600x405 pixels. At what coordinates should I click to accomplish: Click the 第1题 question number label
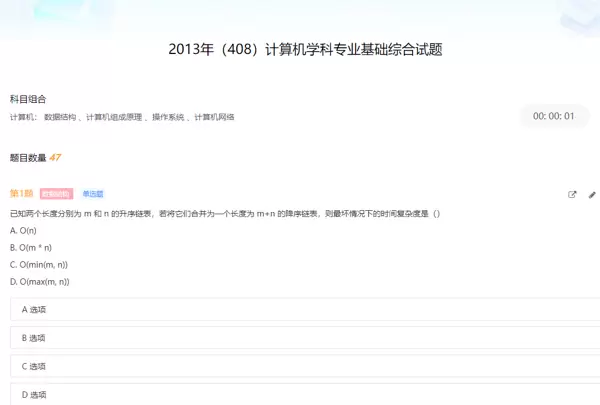pyautogui.click(x=21, y=194)
